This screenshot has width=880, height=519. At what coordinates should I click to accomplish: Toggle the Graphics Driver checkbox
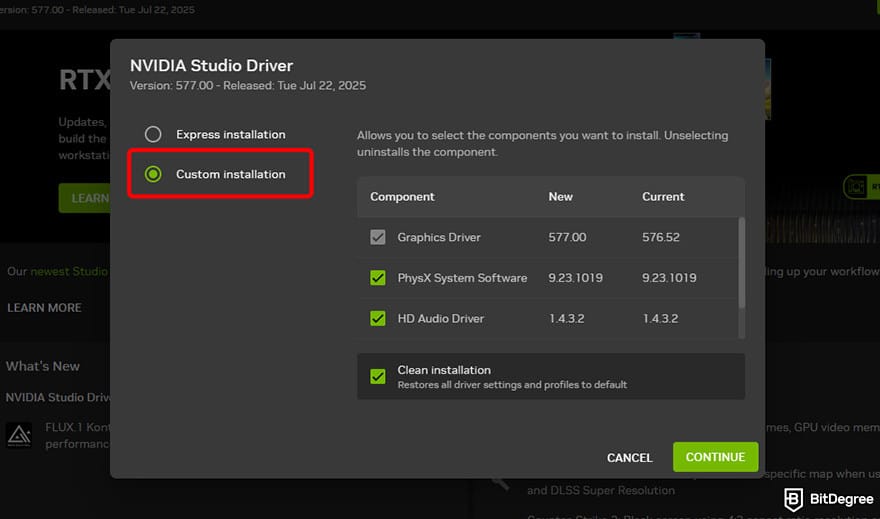[x=378, y=237]
